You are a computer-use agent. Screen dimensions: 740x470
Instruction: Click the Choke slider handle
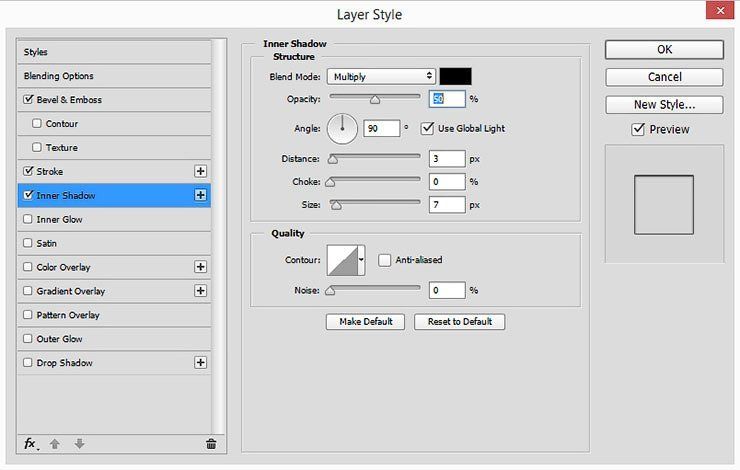330,182
